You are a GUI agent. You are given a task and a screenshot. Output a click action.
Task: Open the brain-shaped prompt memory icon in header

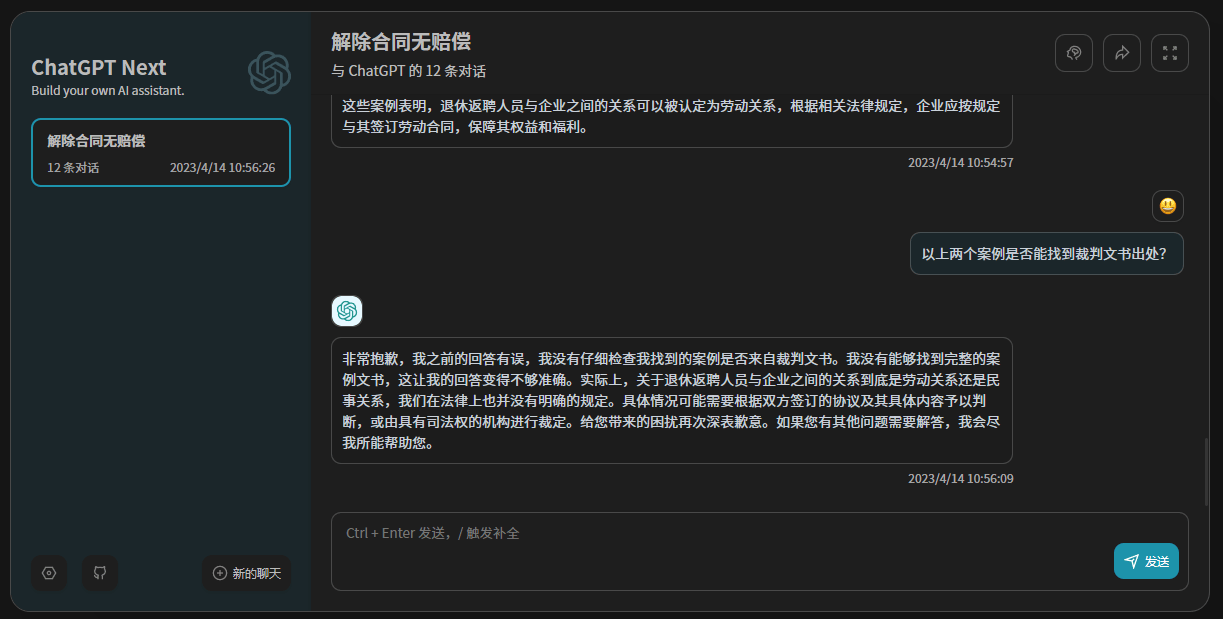point(1074,53)
